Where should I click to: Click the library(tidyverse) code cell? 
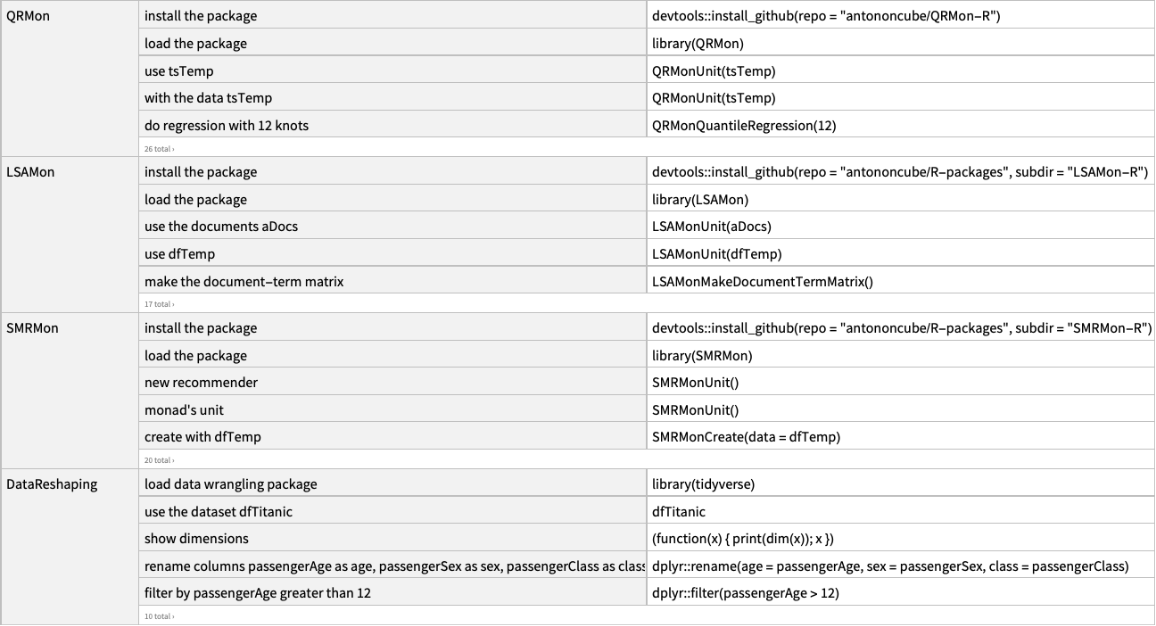pyautogui.click(x=703, y=484)
